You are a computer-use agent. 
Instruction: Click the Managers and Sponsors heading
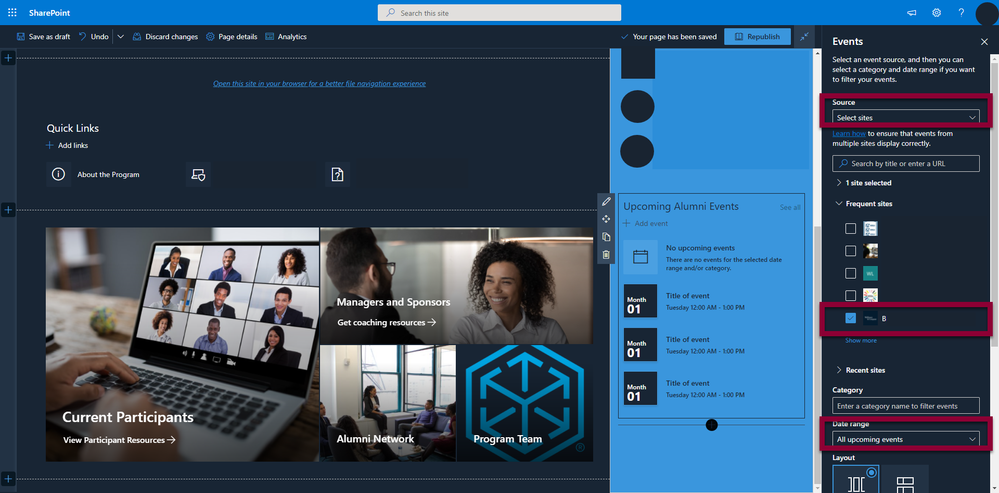pos(393,302)
